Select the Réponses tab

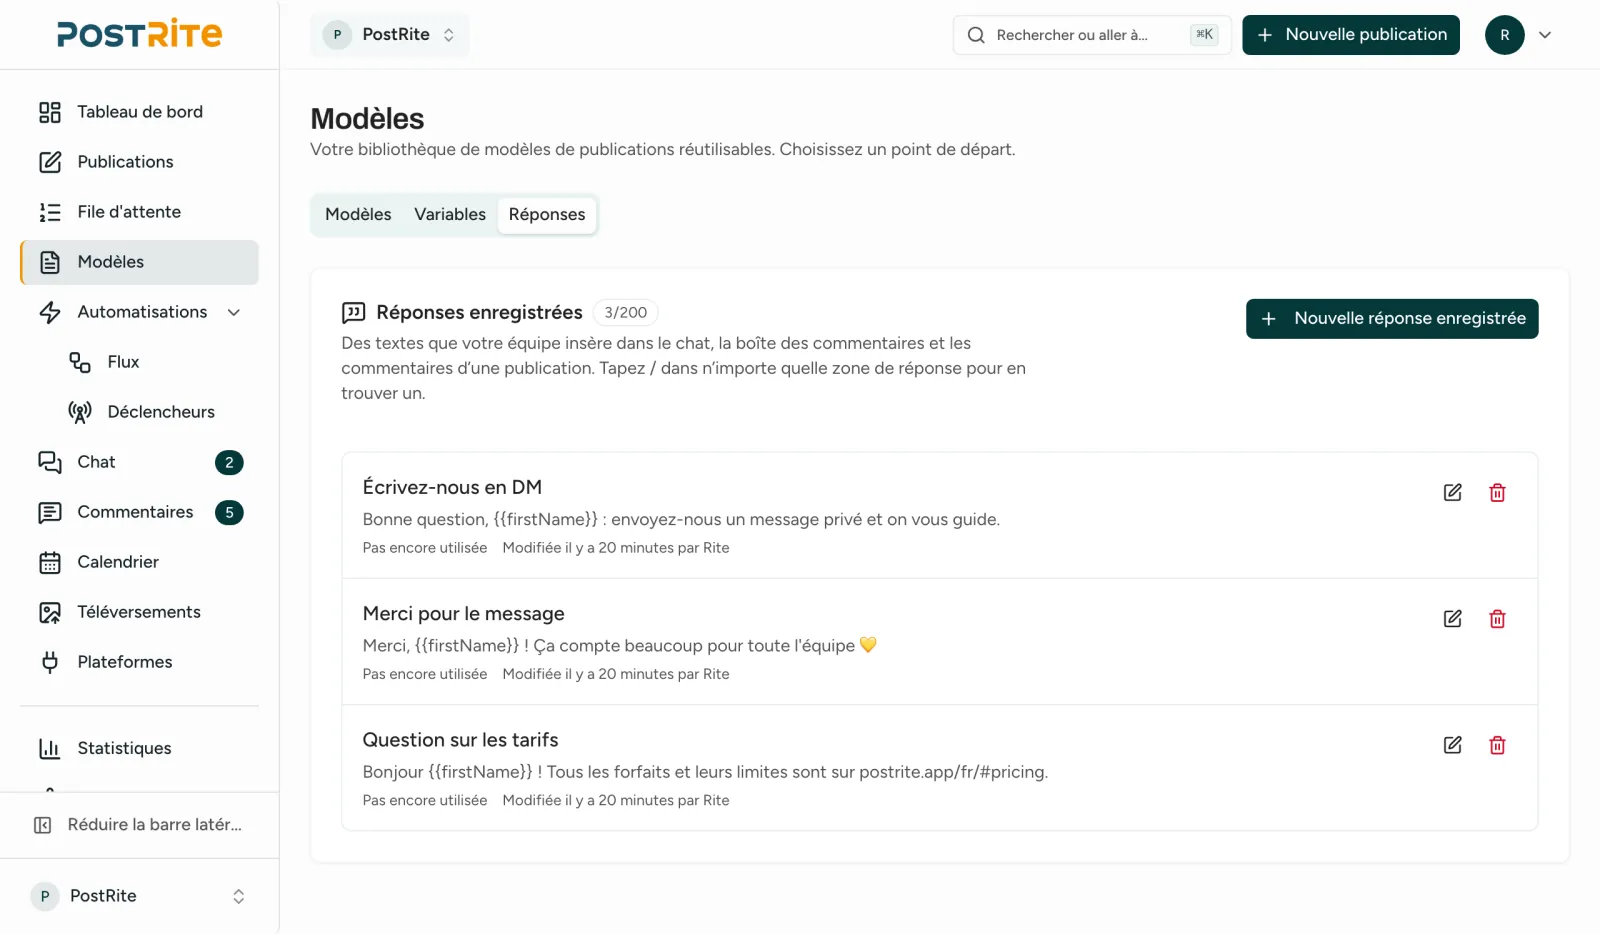547,214
